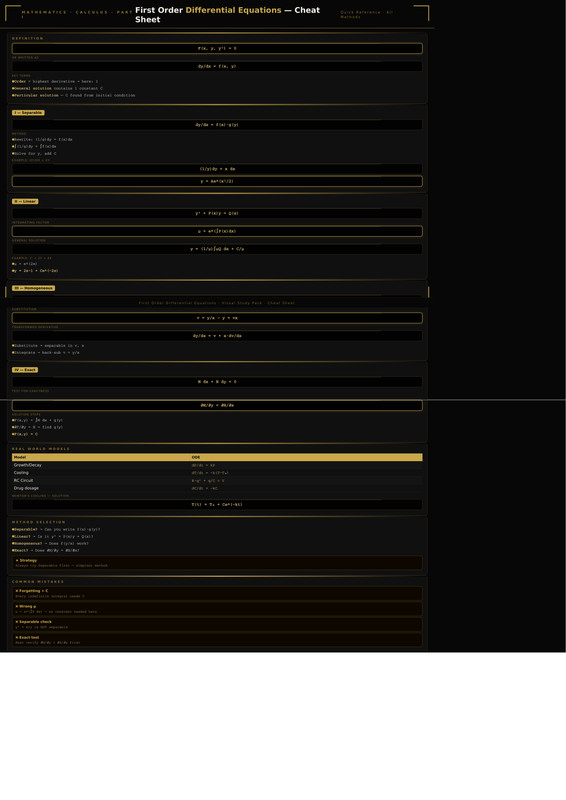The width and height of the screenshot is (566, 800).
Task: Click the 'REAL WORLD MODELS' heading
Action: click(x=41, y=449)
